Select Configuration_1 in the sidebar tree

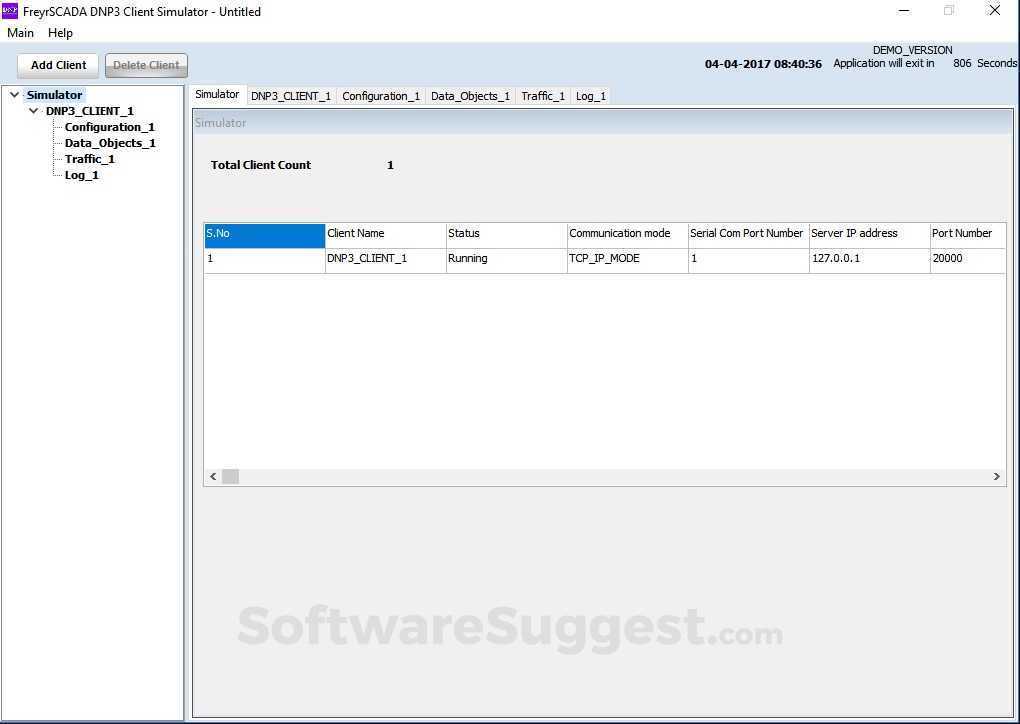[x=109, y=126]
